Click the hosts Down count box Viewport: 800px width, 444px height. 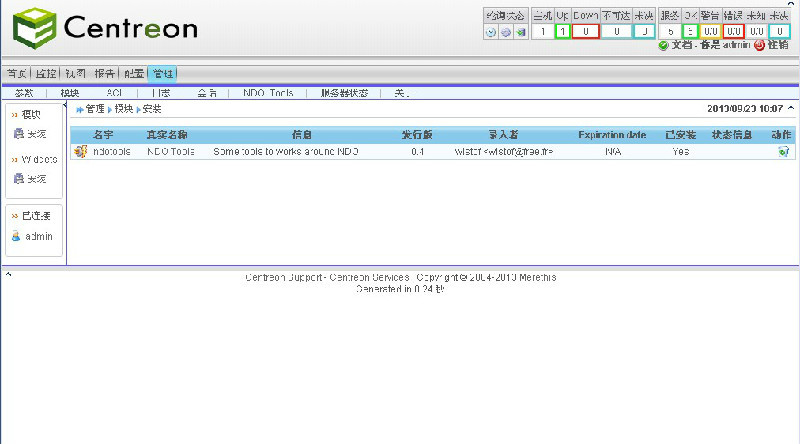click(x=585, y=32)
